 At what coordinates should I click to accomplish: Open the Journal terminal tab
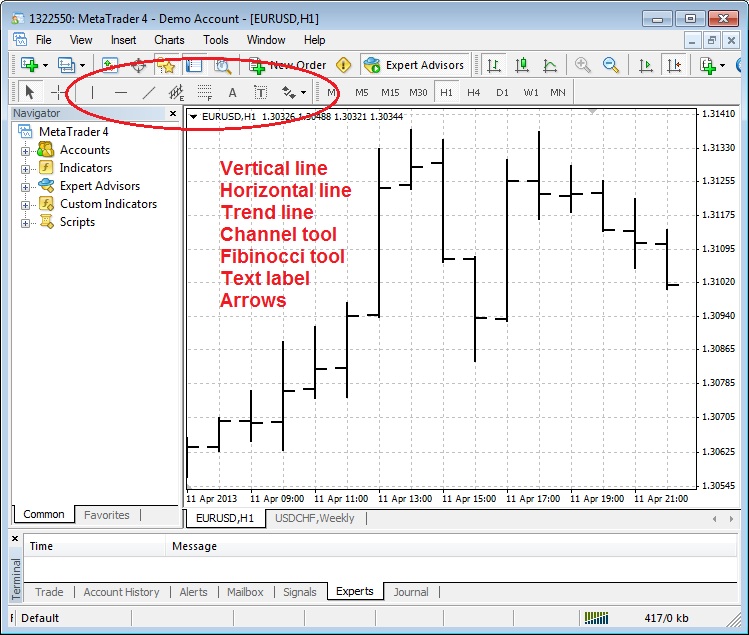click(x=410, y=592)
